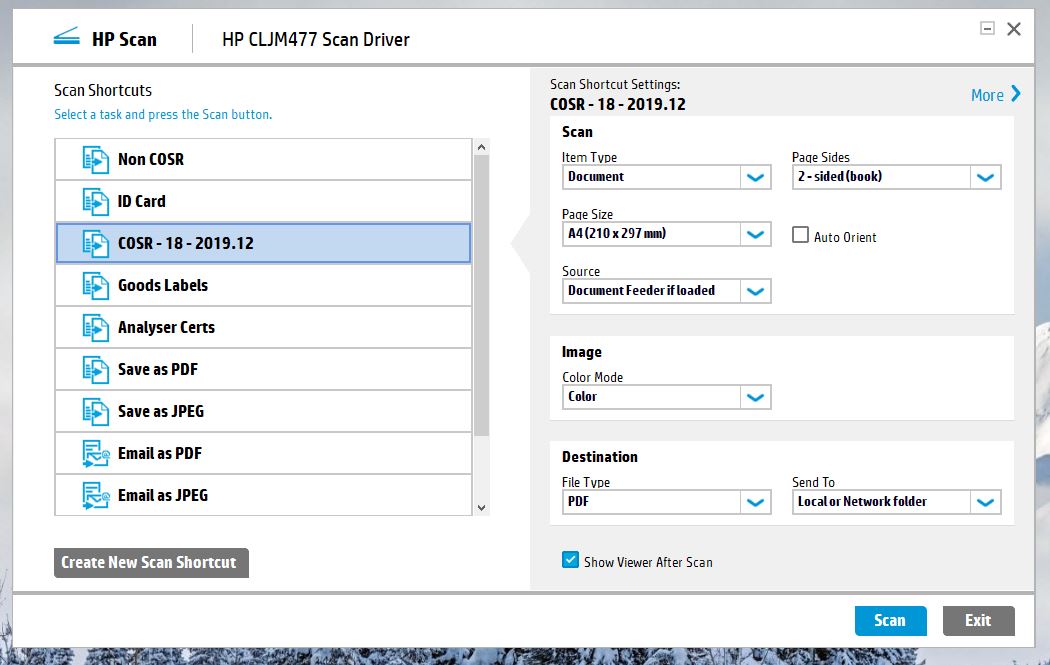Expand the Color Mode dropdown
The width and height of the screenshot is (1050, 665).
(666, 396)
